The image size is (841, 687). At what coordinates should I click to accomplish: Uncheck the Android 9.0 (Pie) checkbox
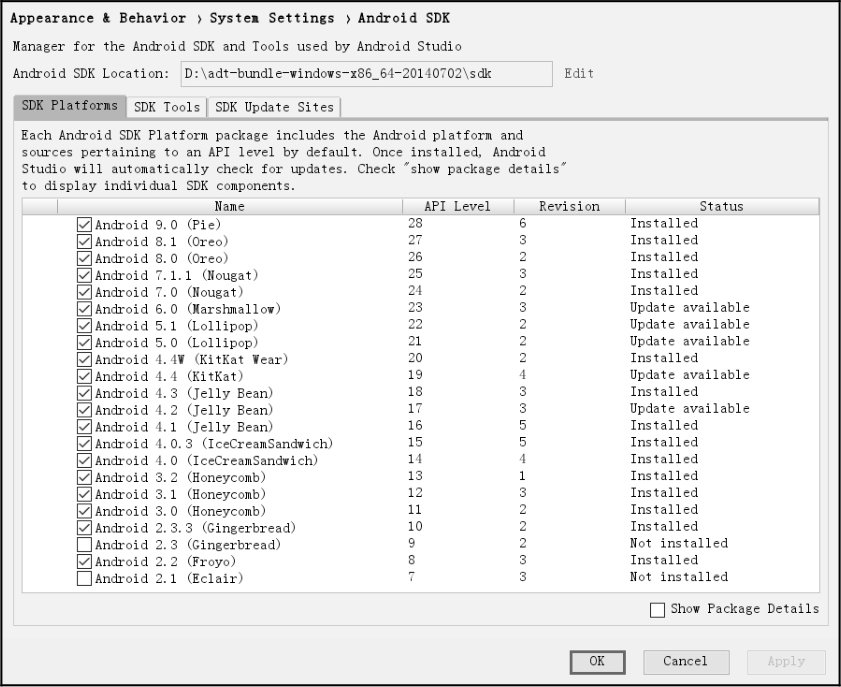click(x=84, y=224)
